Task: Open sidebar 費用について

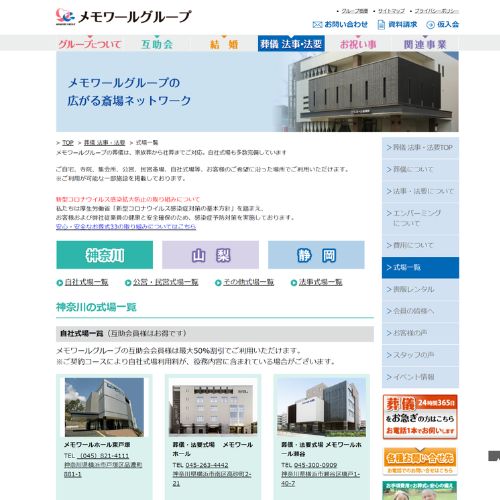Action: [420, 245]
